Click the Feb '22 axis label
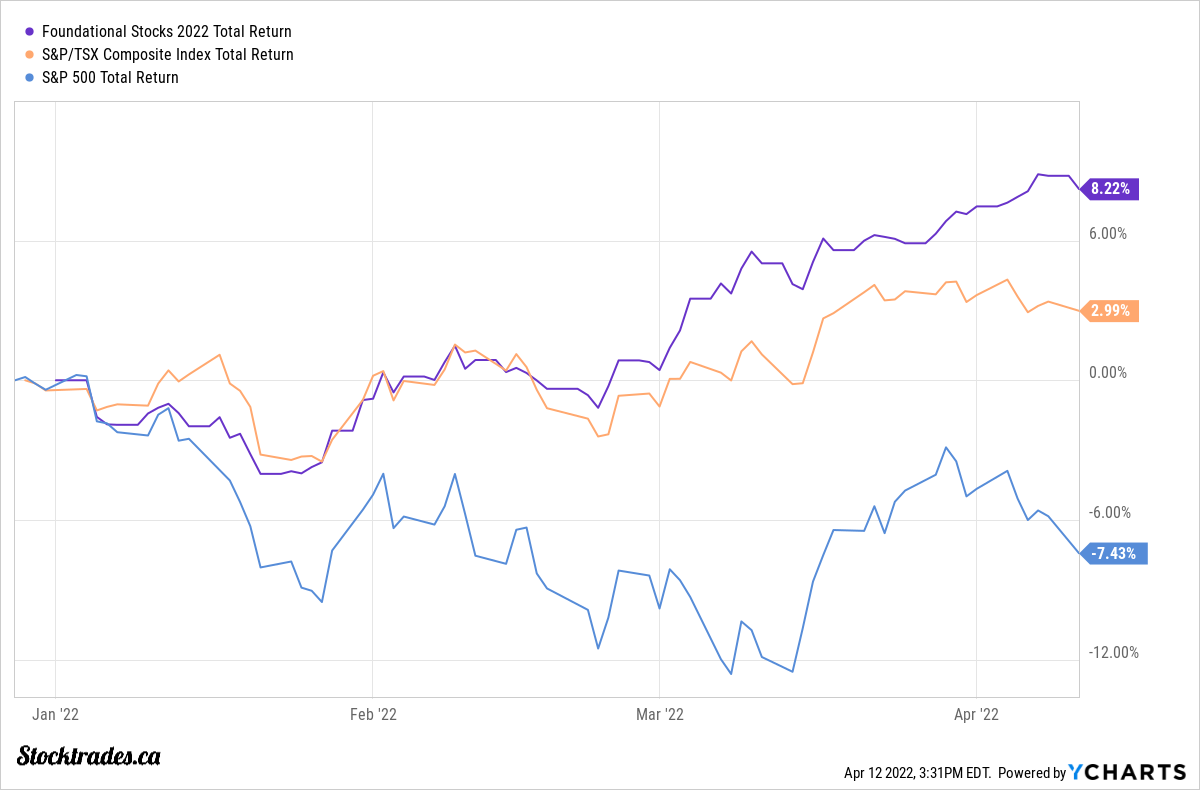The width and height of the screenshot is (1200, 790). click(372, 714)
